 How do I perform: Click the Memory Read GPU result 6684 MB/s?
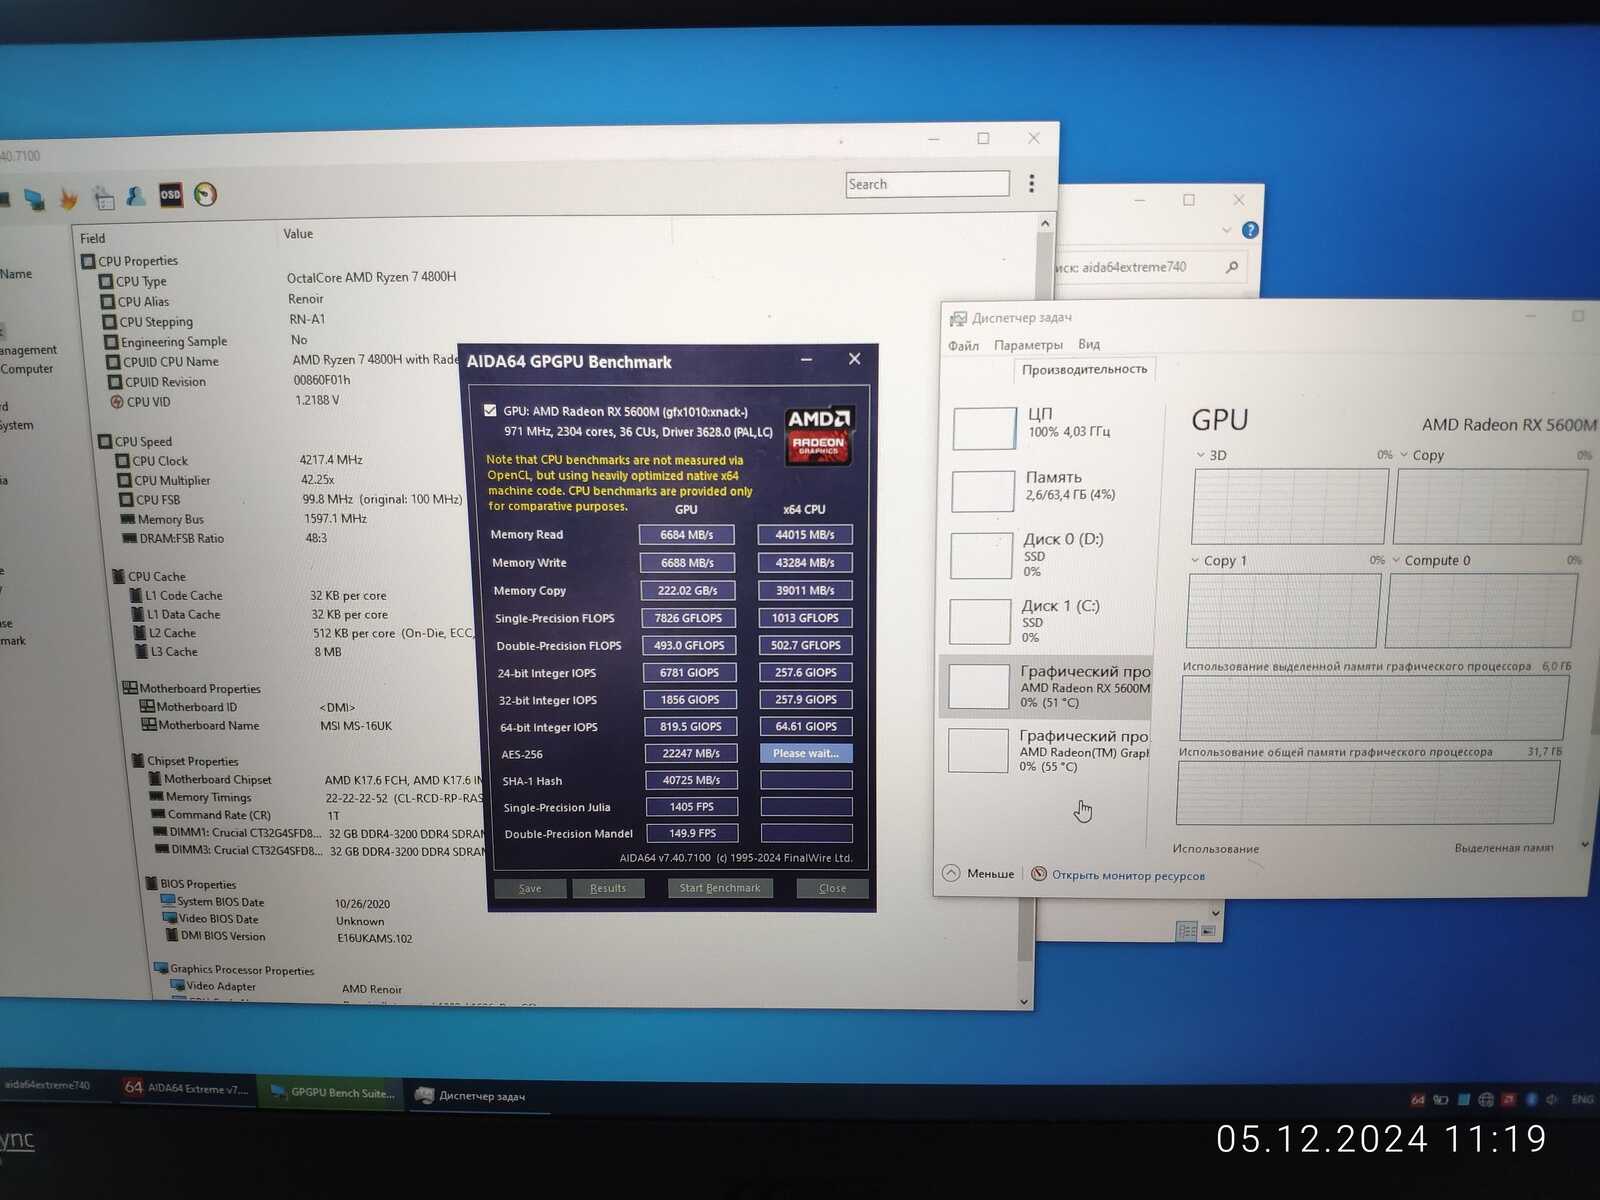coord(687,535)
